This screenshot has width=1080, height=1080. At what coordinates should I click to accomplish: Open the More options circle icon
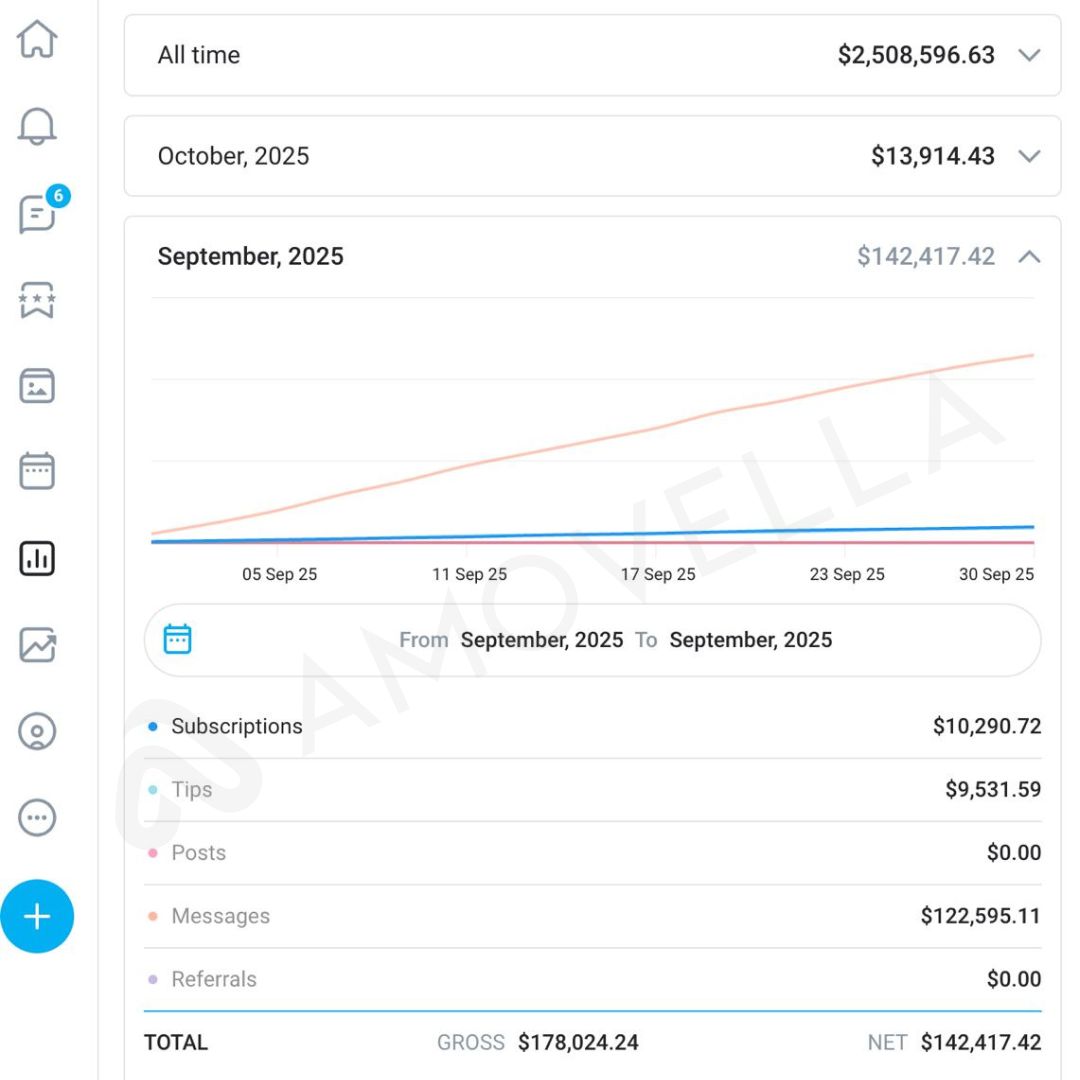click(x=37, y=818)
